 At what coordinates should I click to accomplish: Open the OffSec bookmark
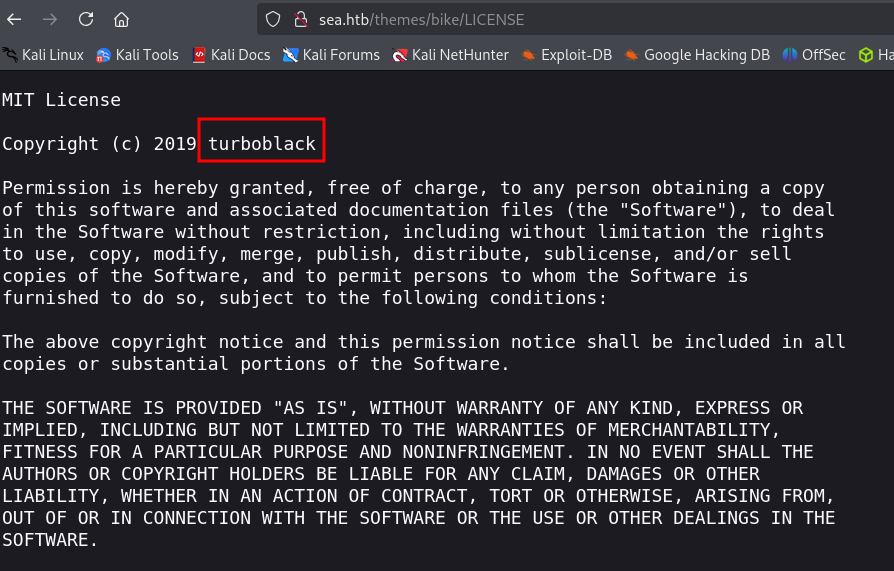click(x=813, y=55)
